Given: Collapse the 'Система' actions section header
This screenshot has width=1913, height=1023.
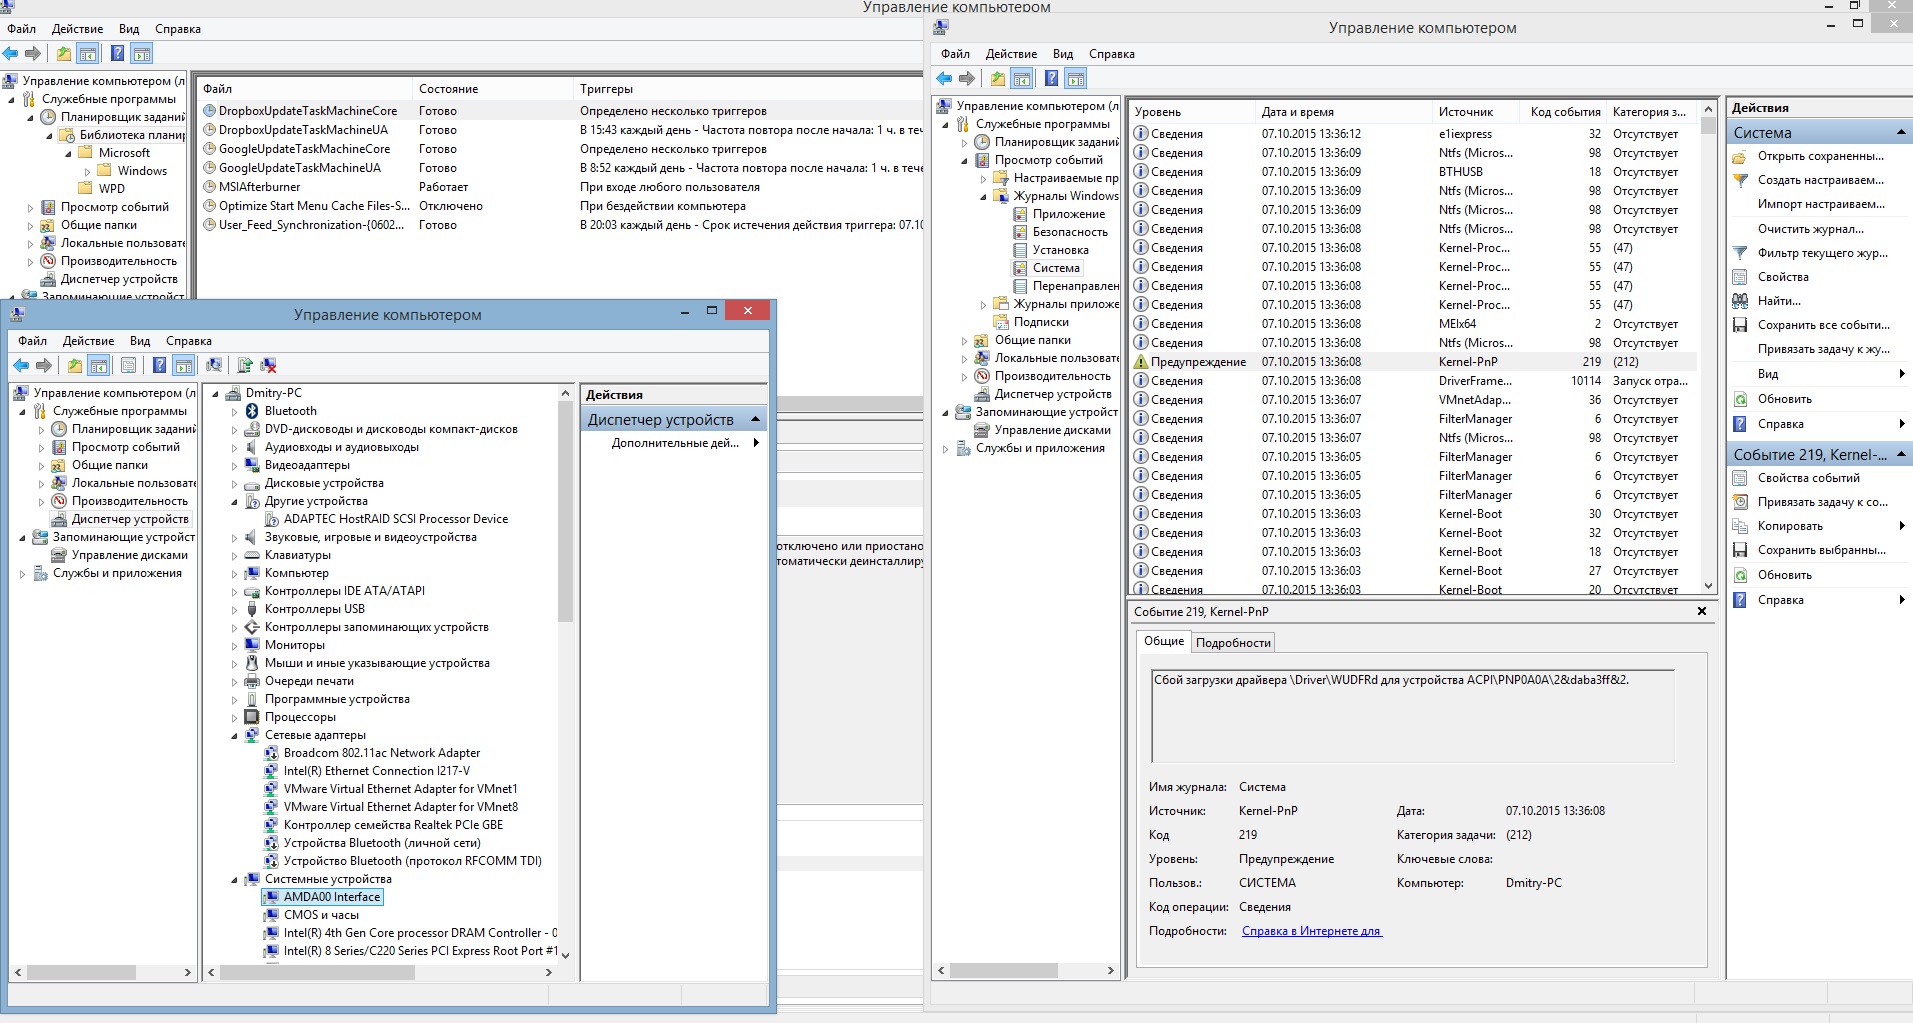Looking at the screenshot, I should (x=1900, y=133).
